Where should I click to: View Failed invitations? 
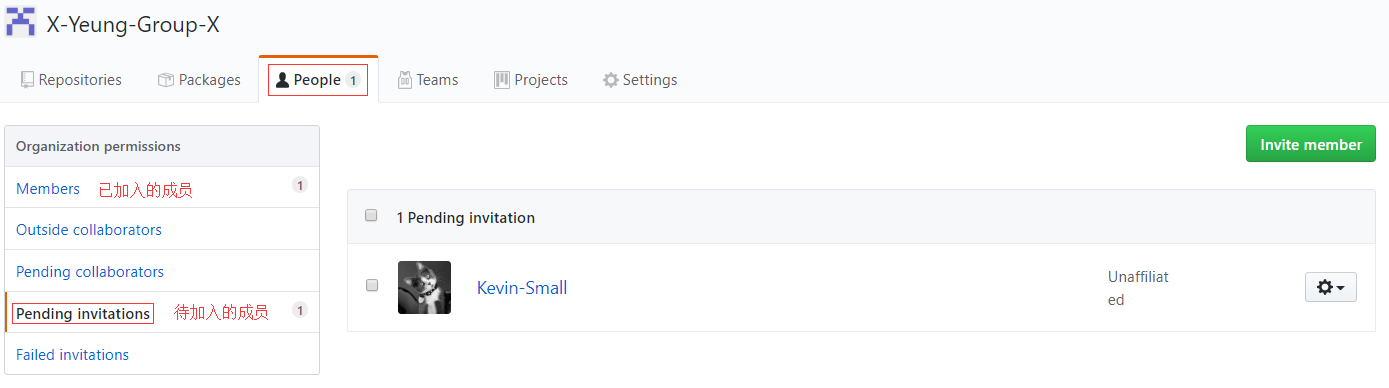coord(72,355)
